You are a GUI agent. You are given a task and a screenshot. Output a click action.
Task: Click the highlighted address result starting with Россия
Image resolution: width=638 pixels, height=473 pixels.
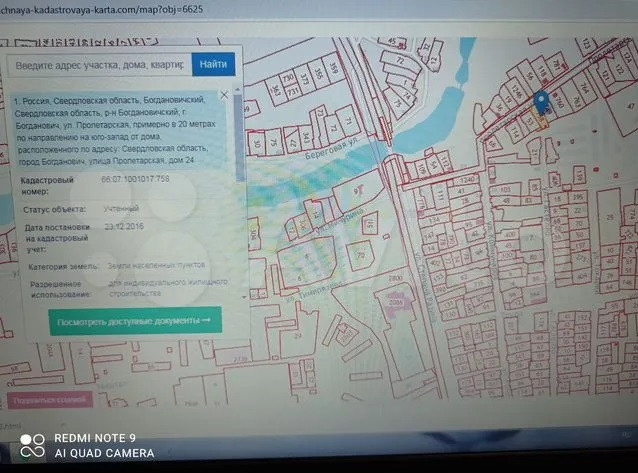pos(119,130)
